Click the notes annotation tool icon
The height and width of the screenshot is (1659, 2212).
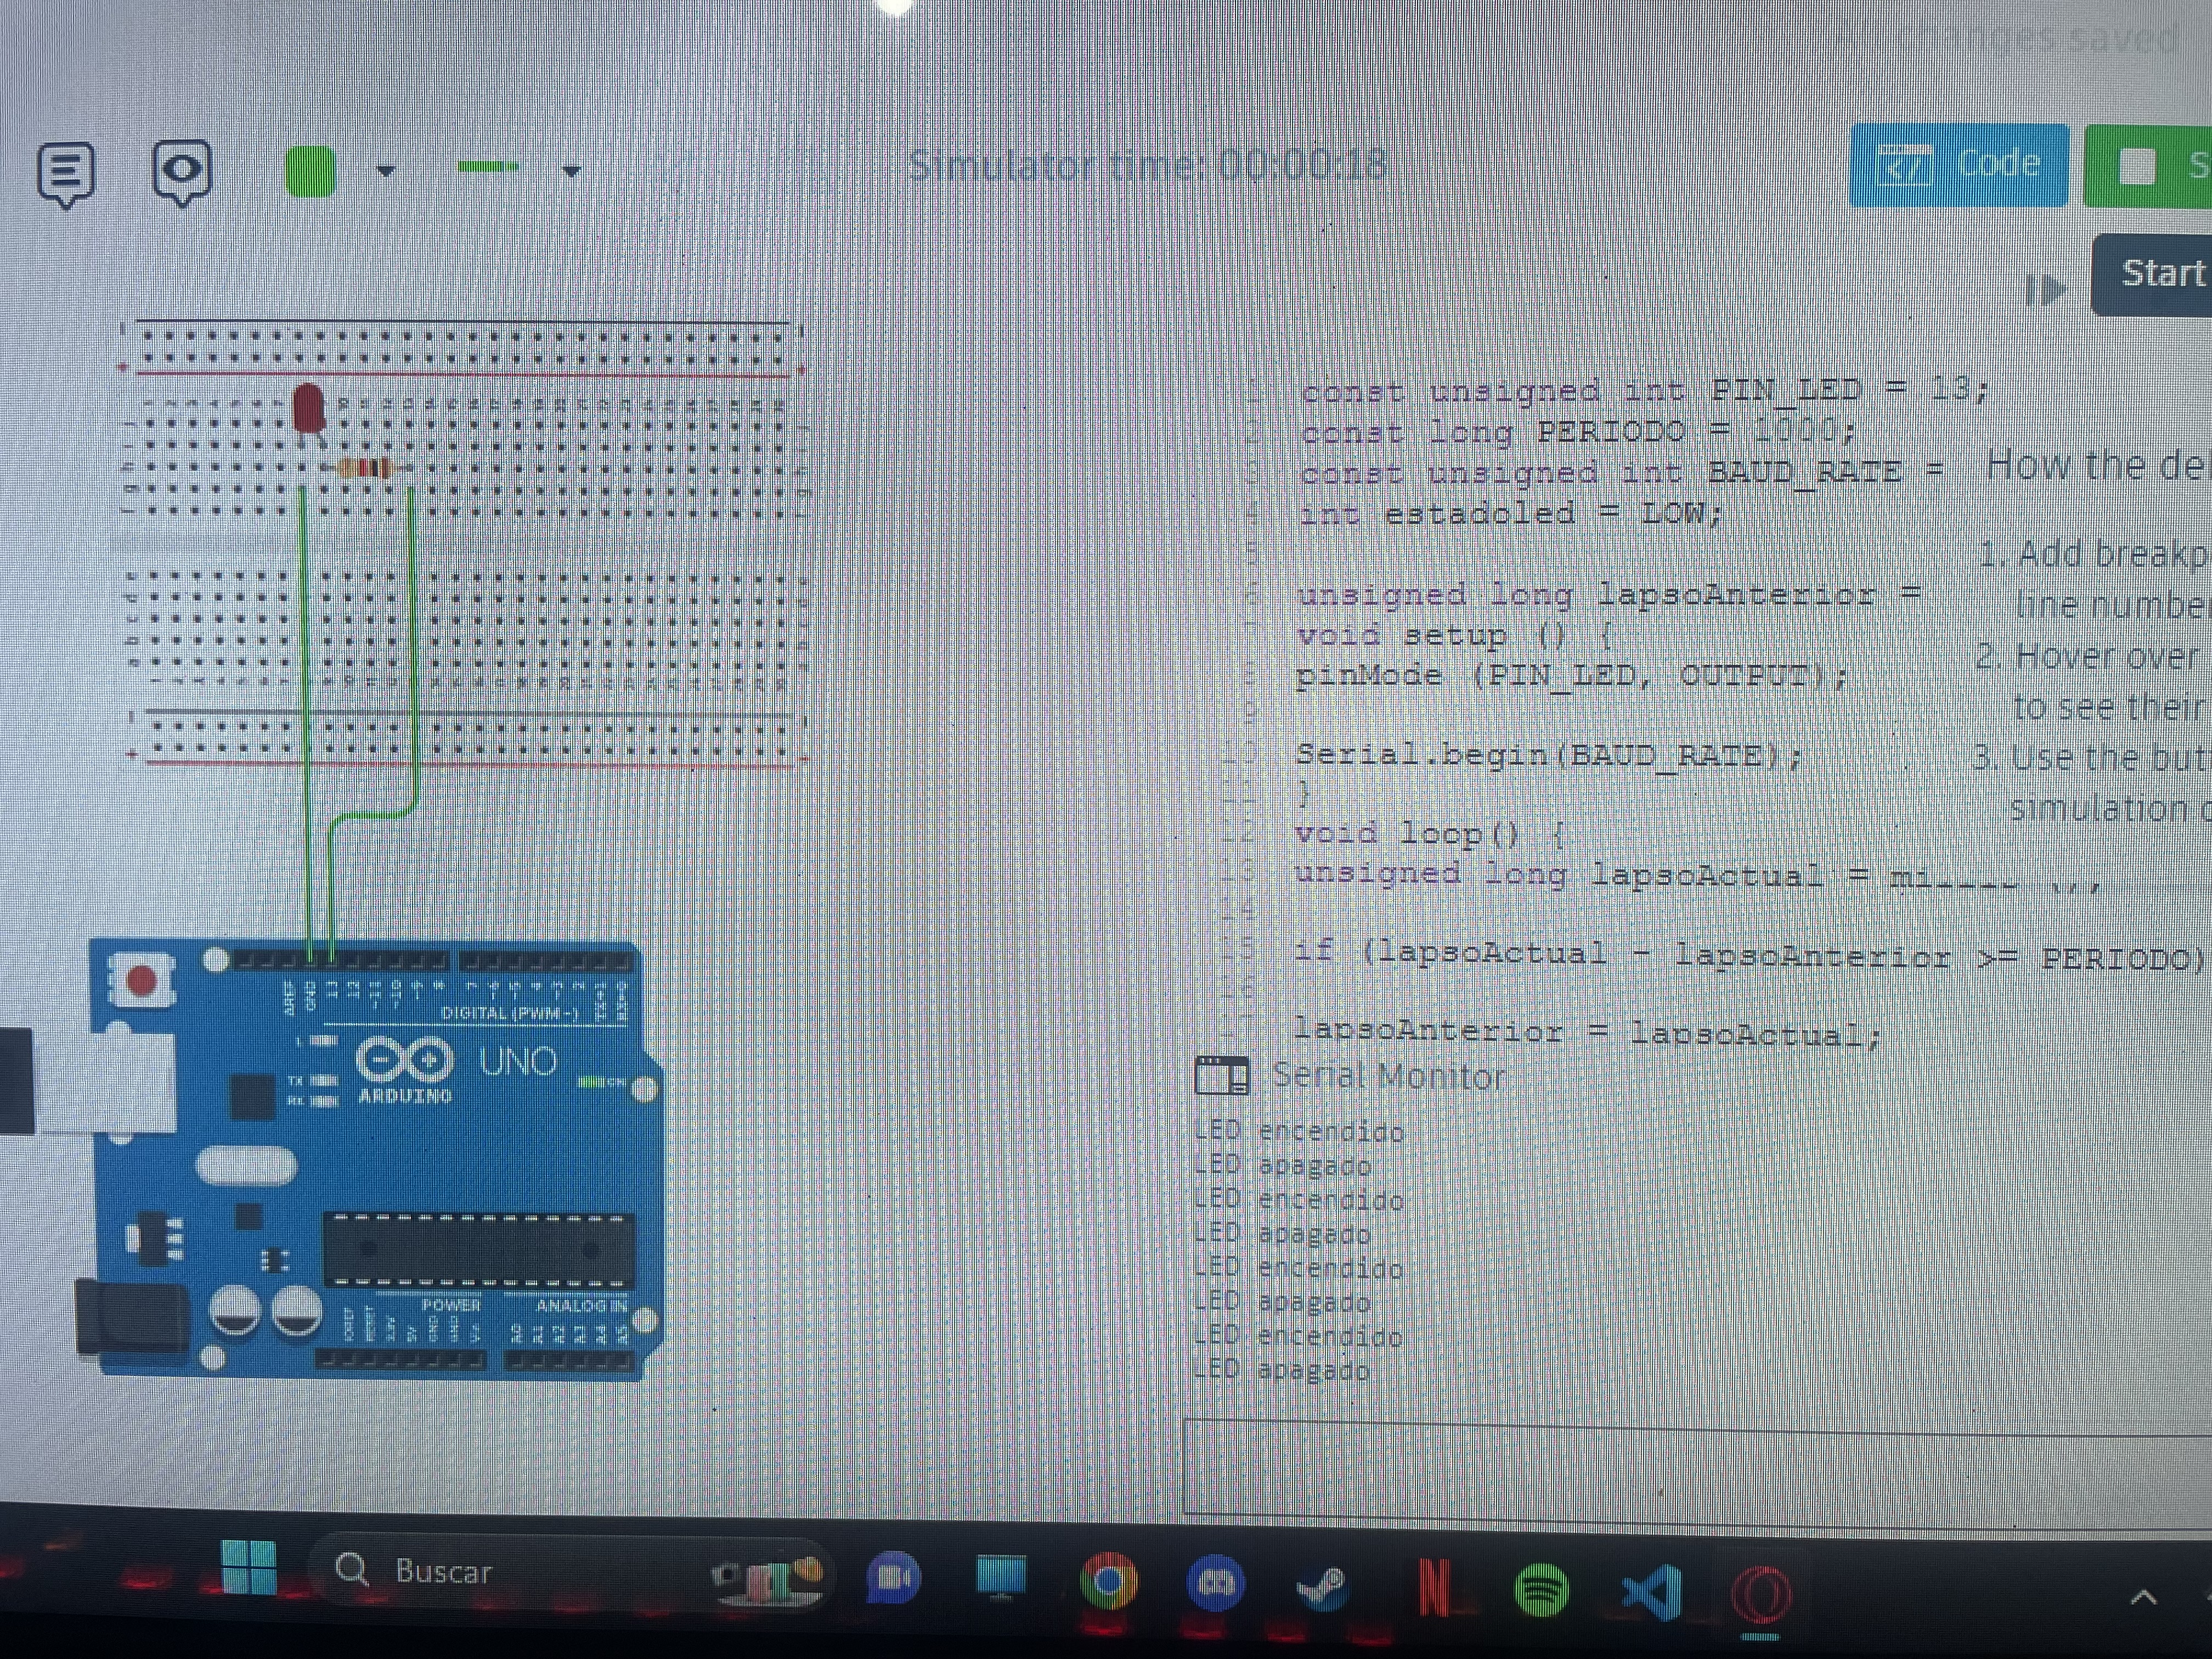click(66, 172)
